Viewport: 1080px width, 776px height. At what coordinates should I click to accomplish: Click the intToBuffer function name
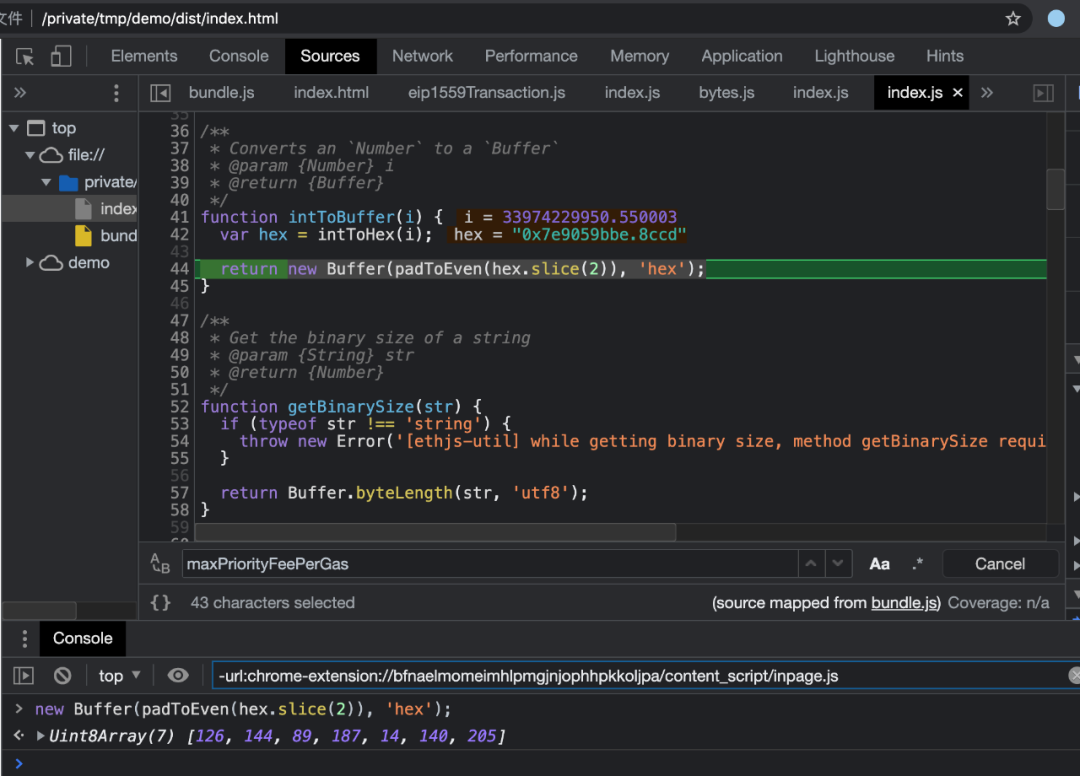click(x=342, y=217)
